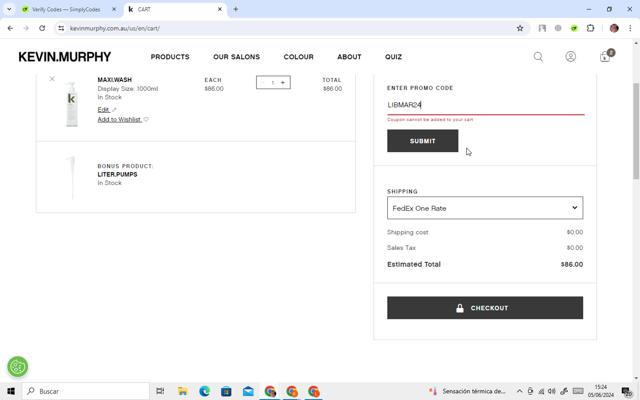Show hidden system tray icons
This screenshot has width=640, height=400.
click(519, 391)
